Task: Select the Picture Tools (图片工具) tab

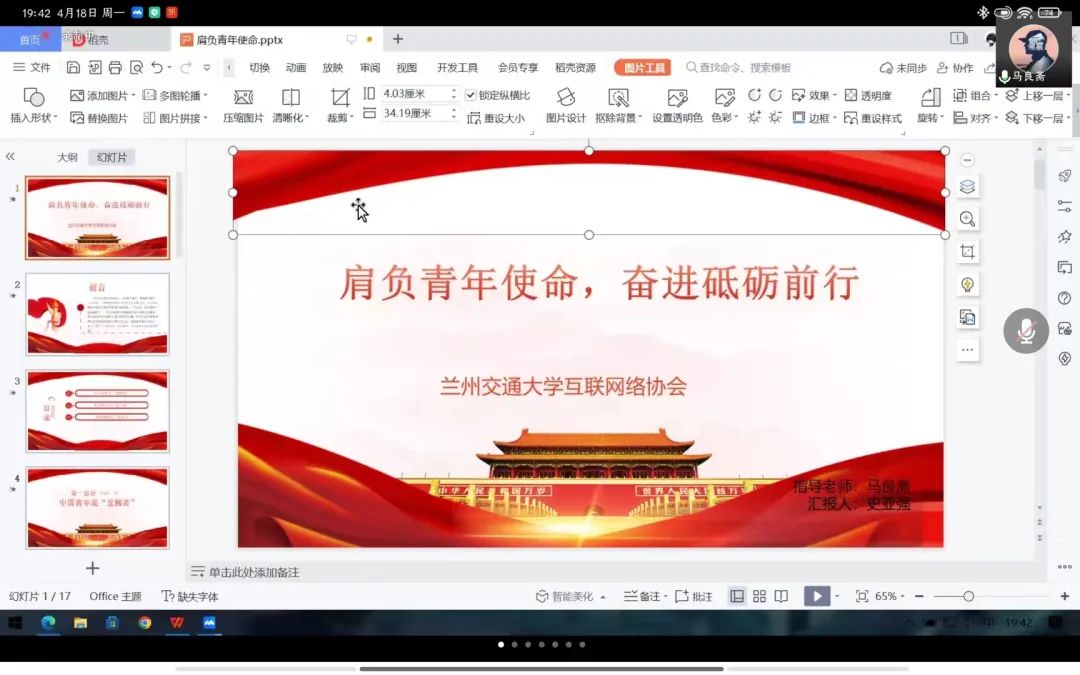Action: pyautogui.click(x=644, y=68)
